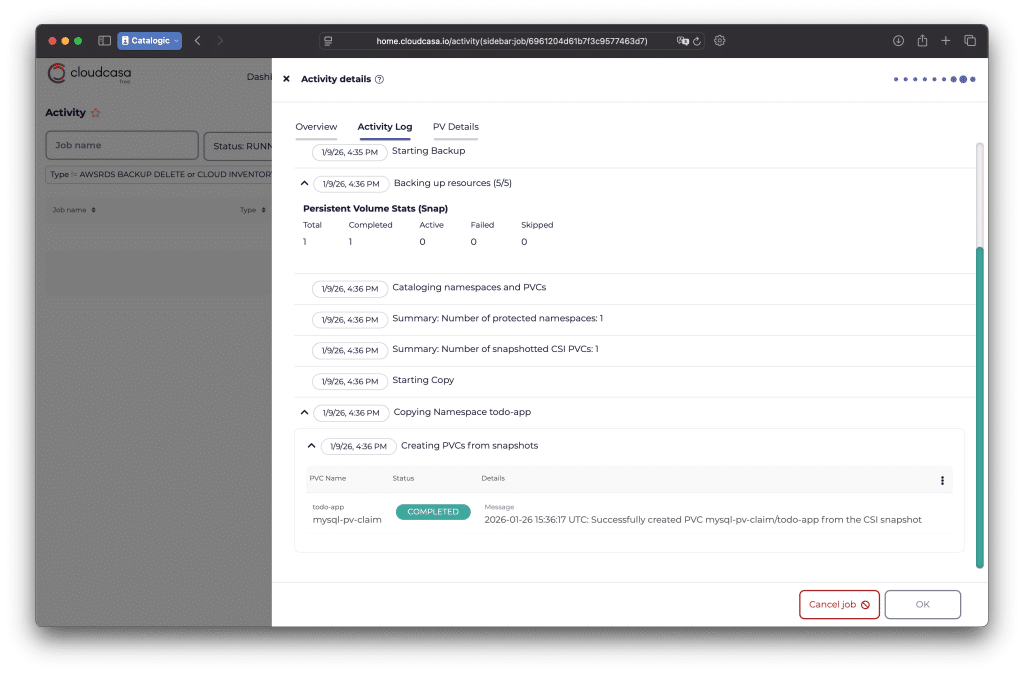Collapse Copying Namespace todo-app entry
Viewport: 1024px width, 674px height.
point(304,412)
